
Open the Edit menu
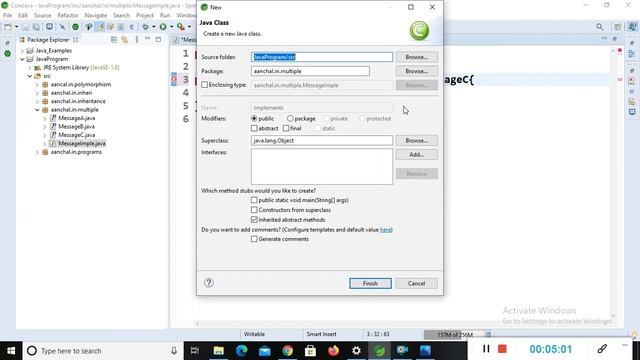23,15
